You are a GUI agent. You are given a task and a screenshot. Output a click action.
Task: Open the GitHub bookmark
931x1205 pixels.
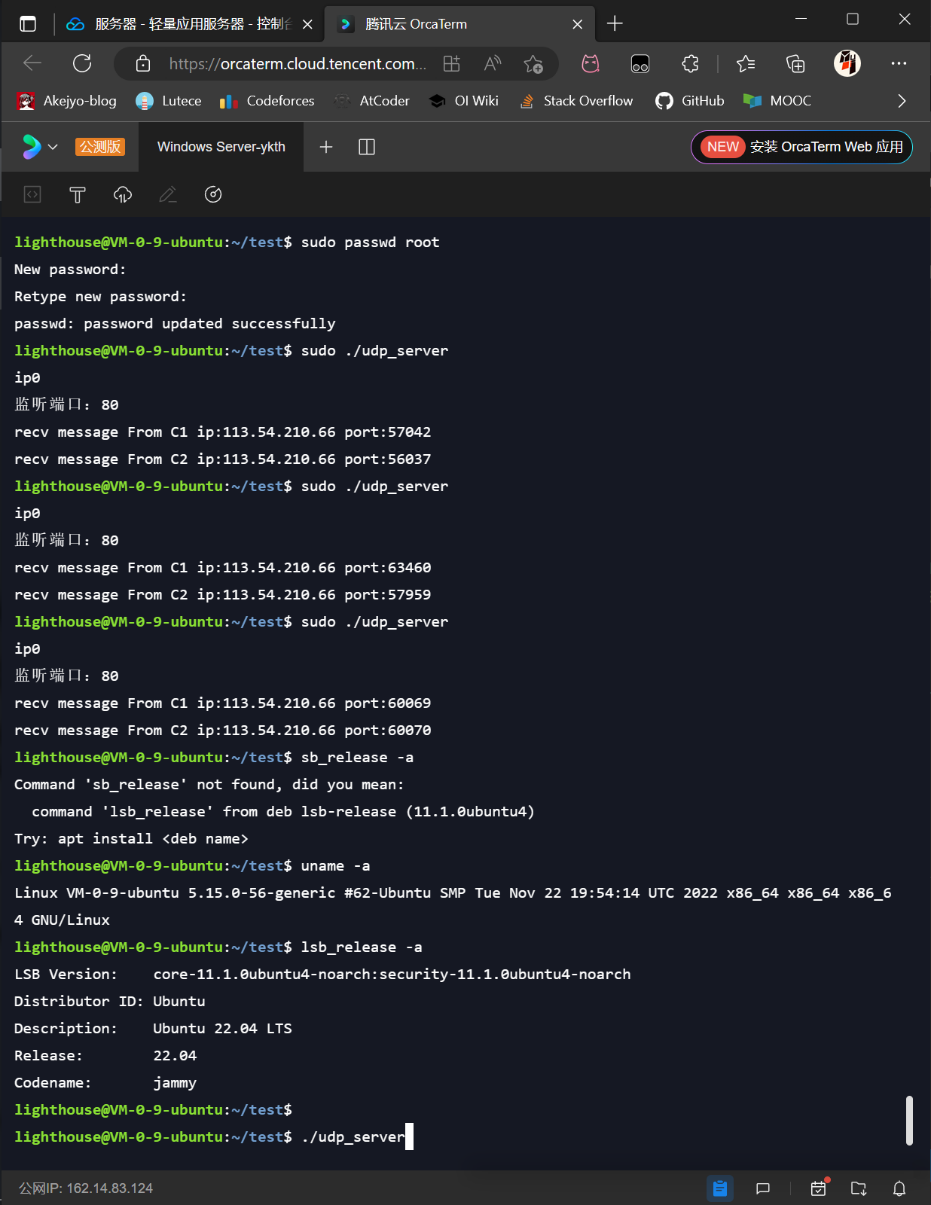pyautogui.click(x=690, y=101)
